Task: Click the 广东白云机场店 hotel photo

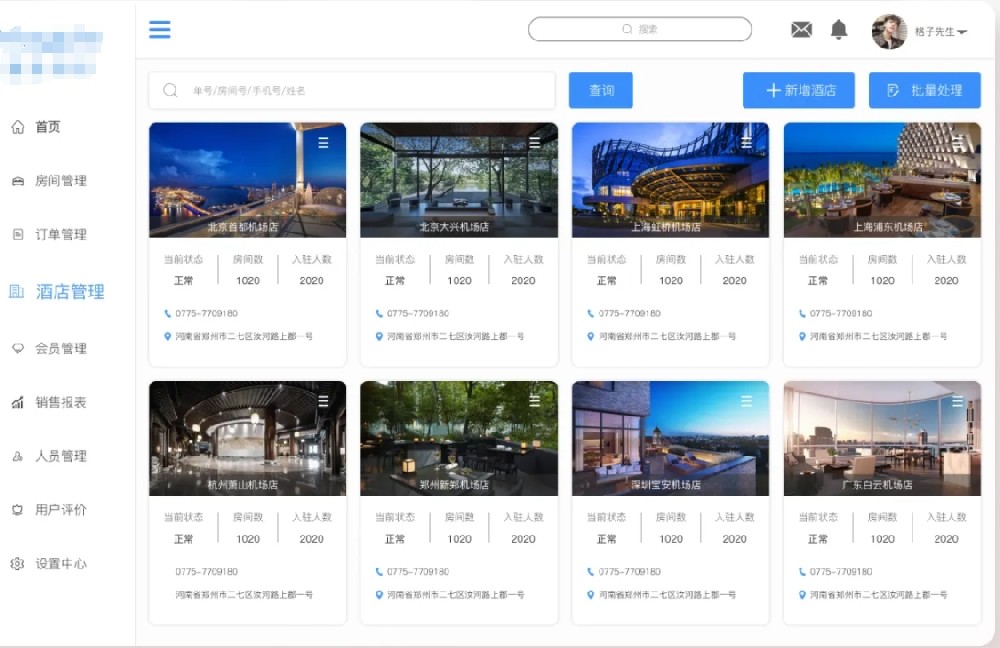Action: [882, 438]
